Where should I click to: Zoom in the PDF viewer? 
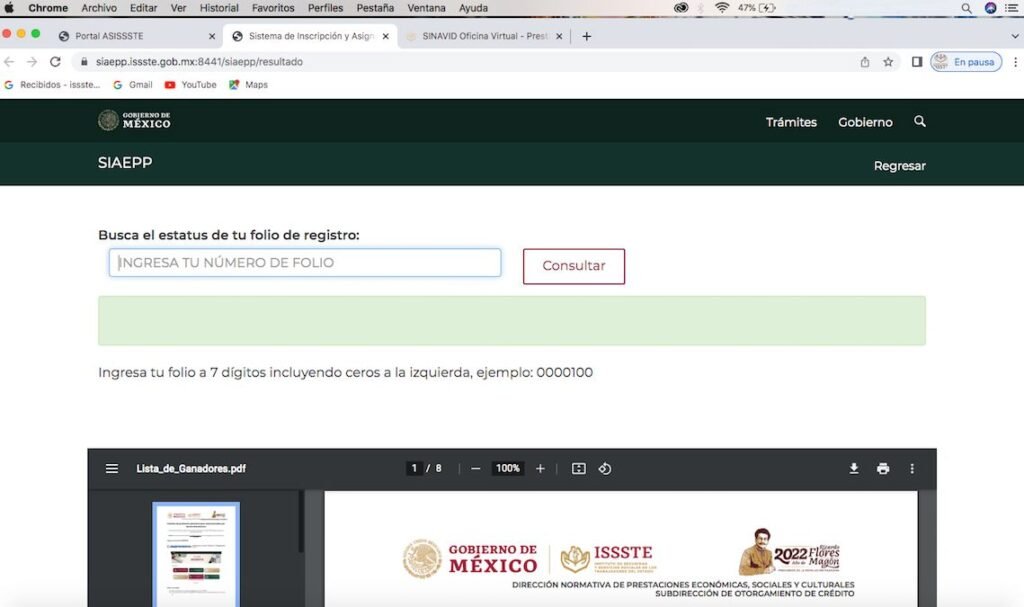tap(540, 468)
